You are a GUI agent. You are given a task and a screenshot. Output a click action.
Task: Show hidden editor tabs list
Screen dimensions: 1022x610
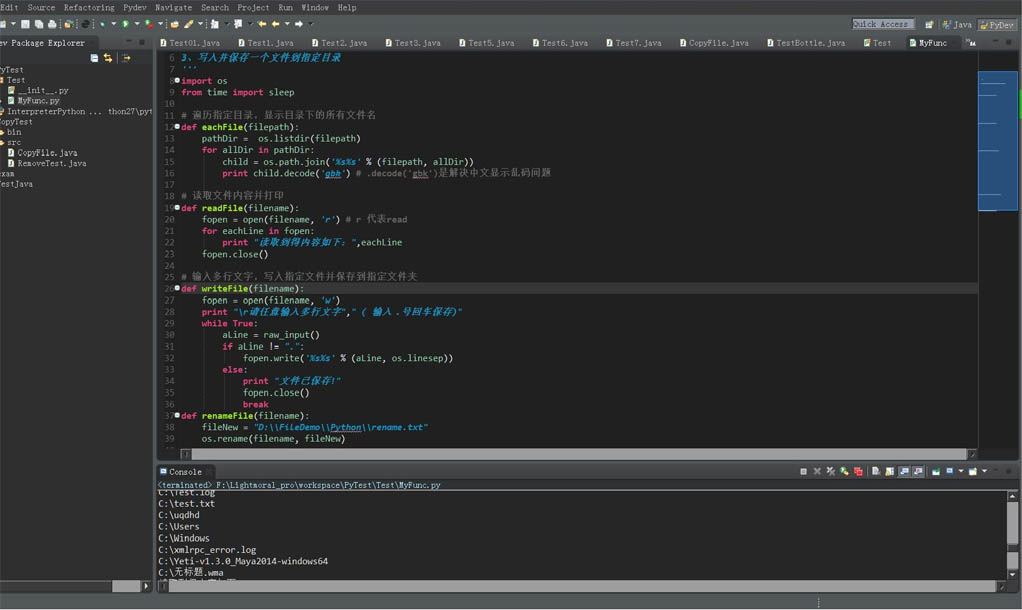point(972,43)
